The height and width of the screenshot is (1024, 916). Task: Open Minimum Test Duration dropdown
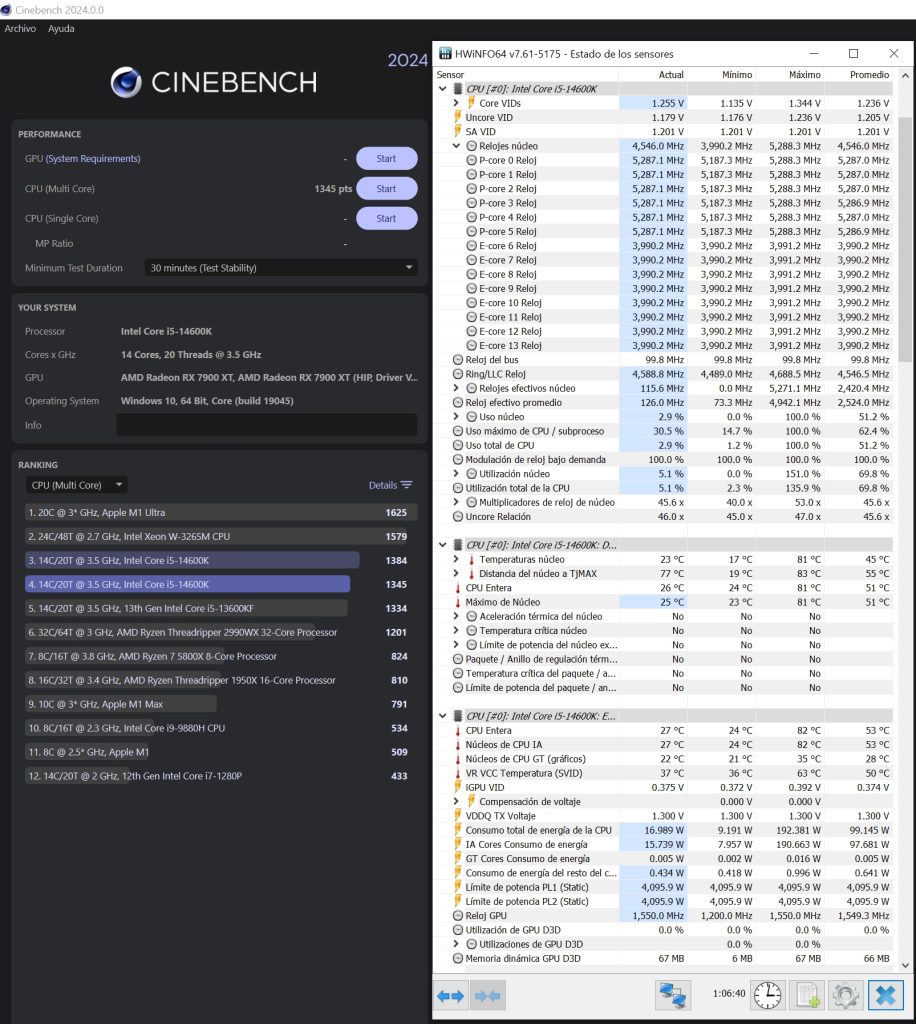[281, 268]
